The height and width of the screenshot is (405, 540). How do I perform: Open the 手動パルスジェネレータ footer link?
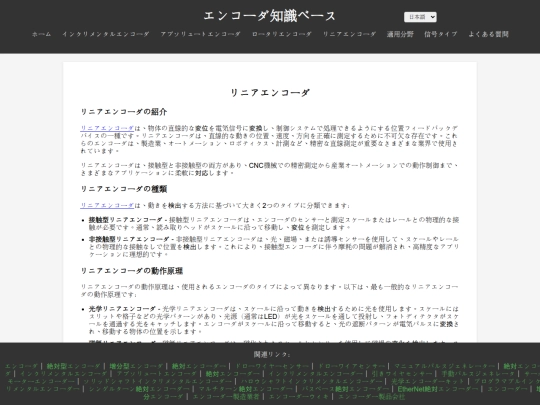(x=478, y=374)
